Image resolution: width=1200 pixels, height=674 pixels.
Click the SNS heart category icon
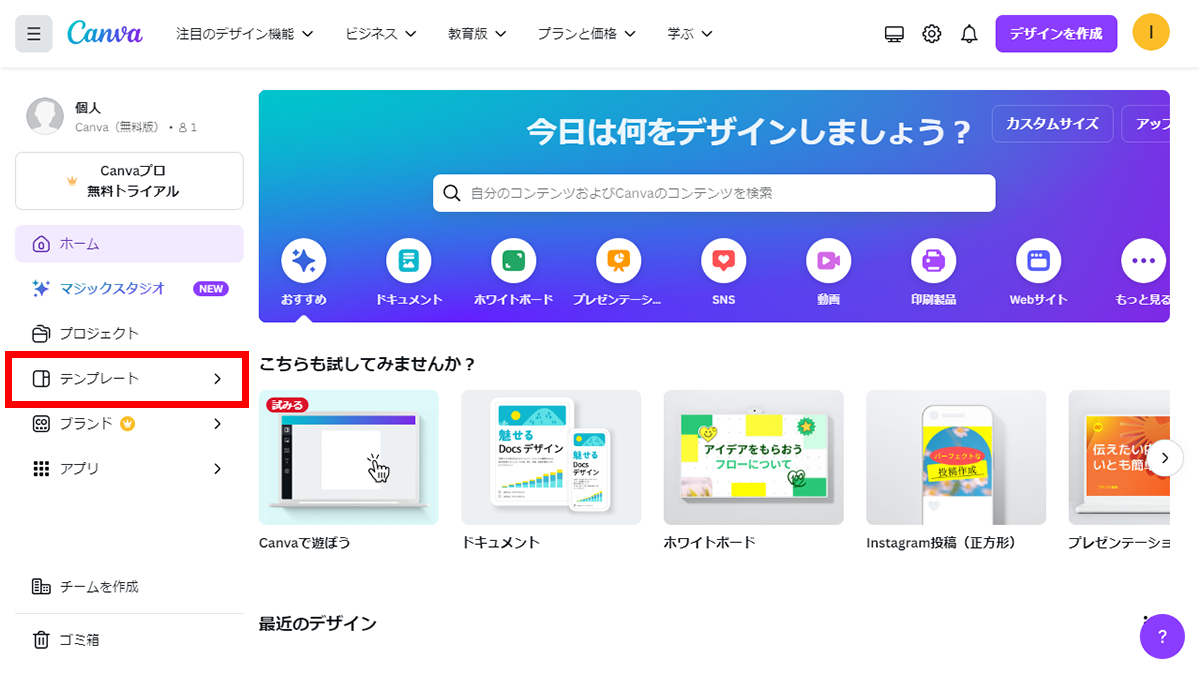723,262
